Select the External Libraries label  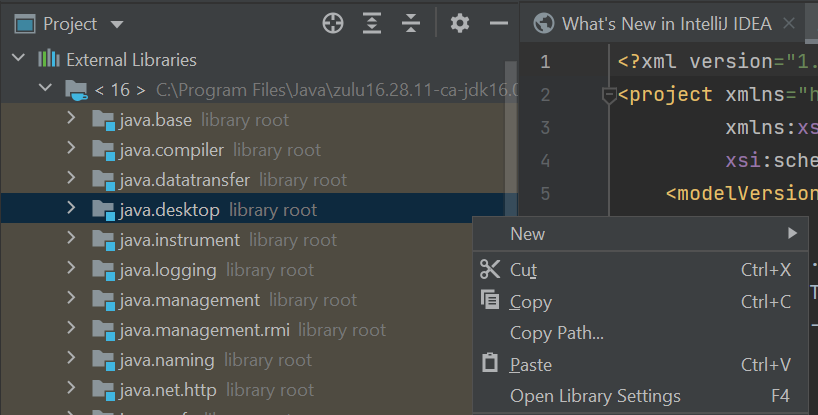tap(131, 60)
